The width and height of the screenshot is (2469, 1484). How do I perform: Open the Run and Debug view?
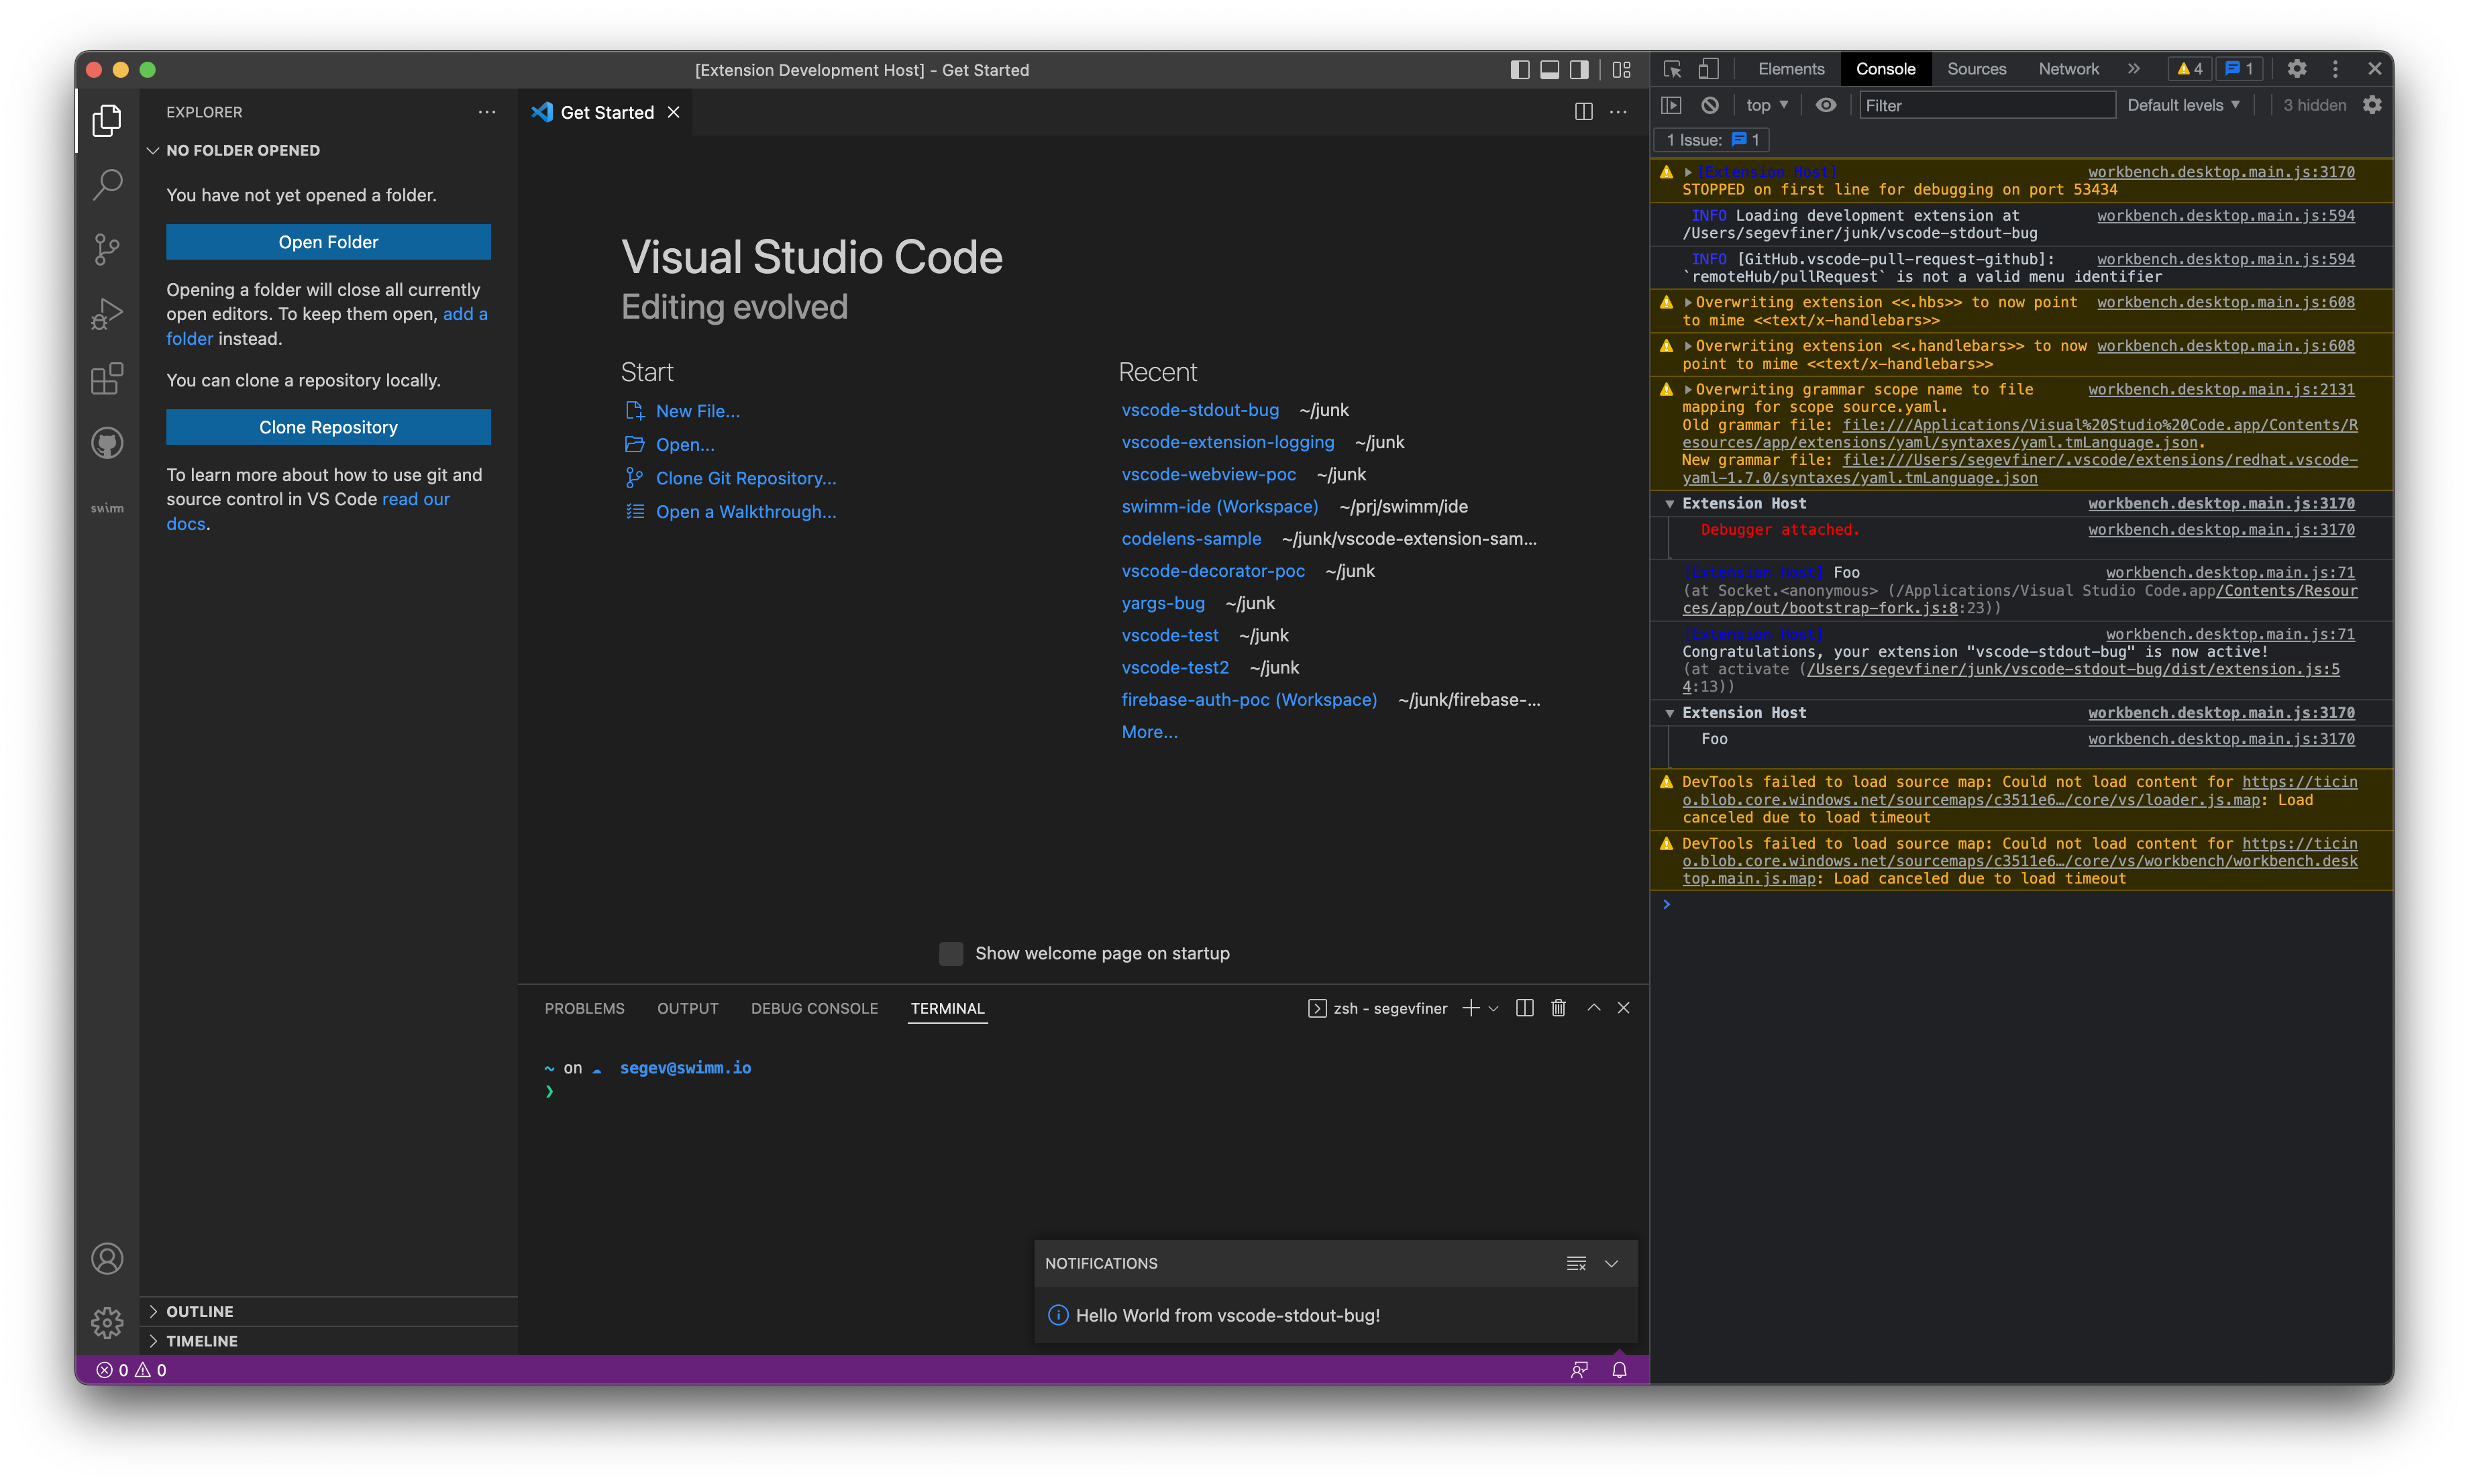(107, 313)
